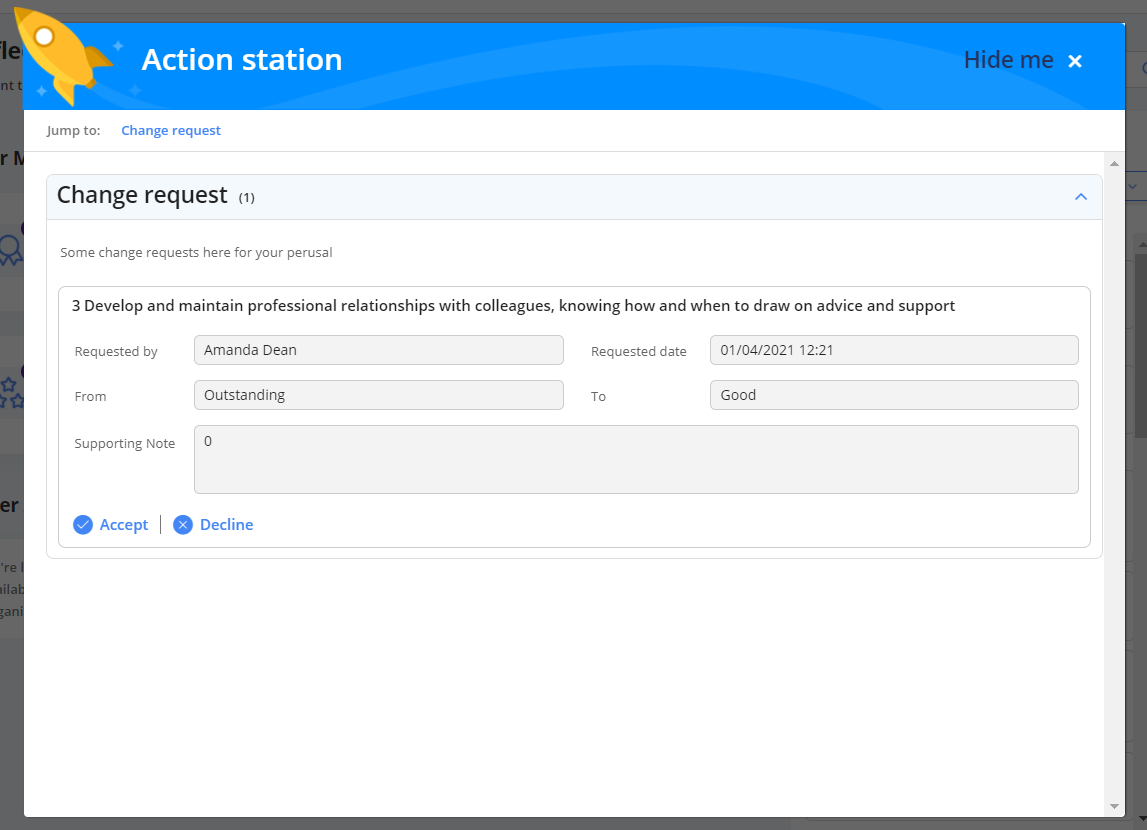
Task: Click the To label
Action: pyautogui.click(x=598, y=396)
